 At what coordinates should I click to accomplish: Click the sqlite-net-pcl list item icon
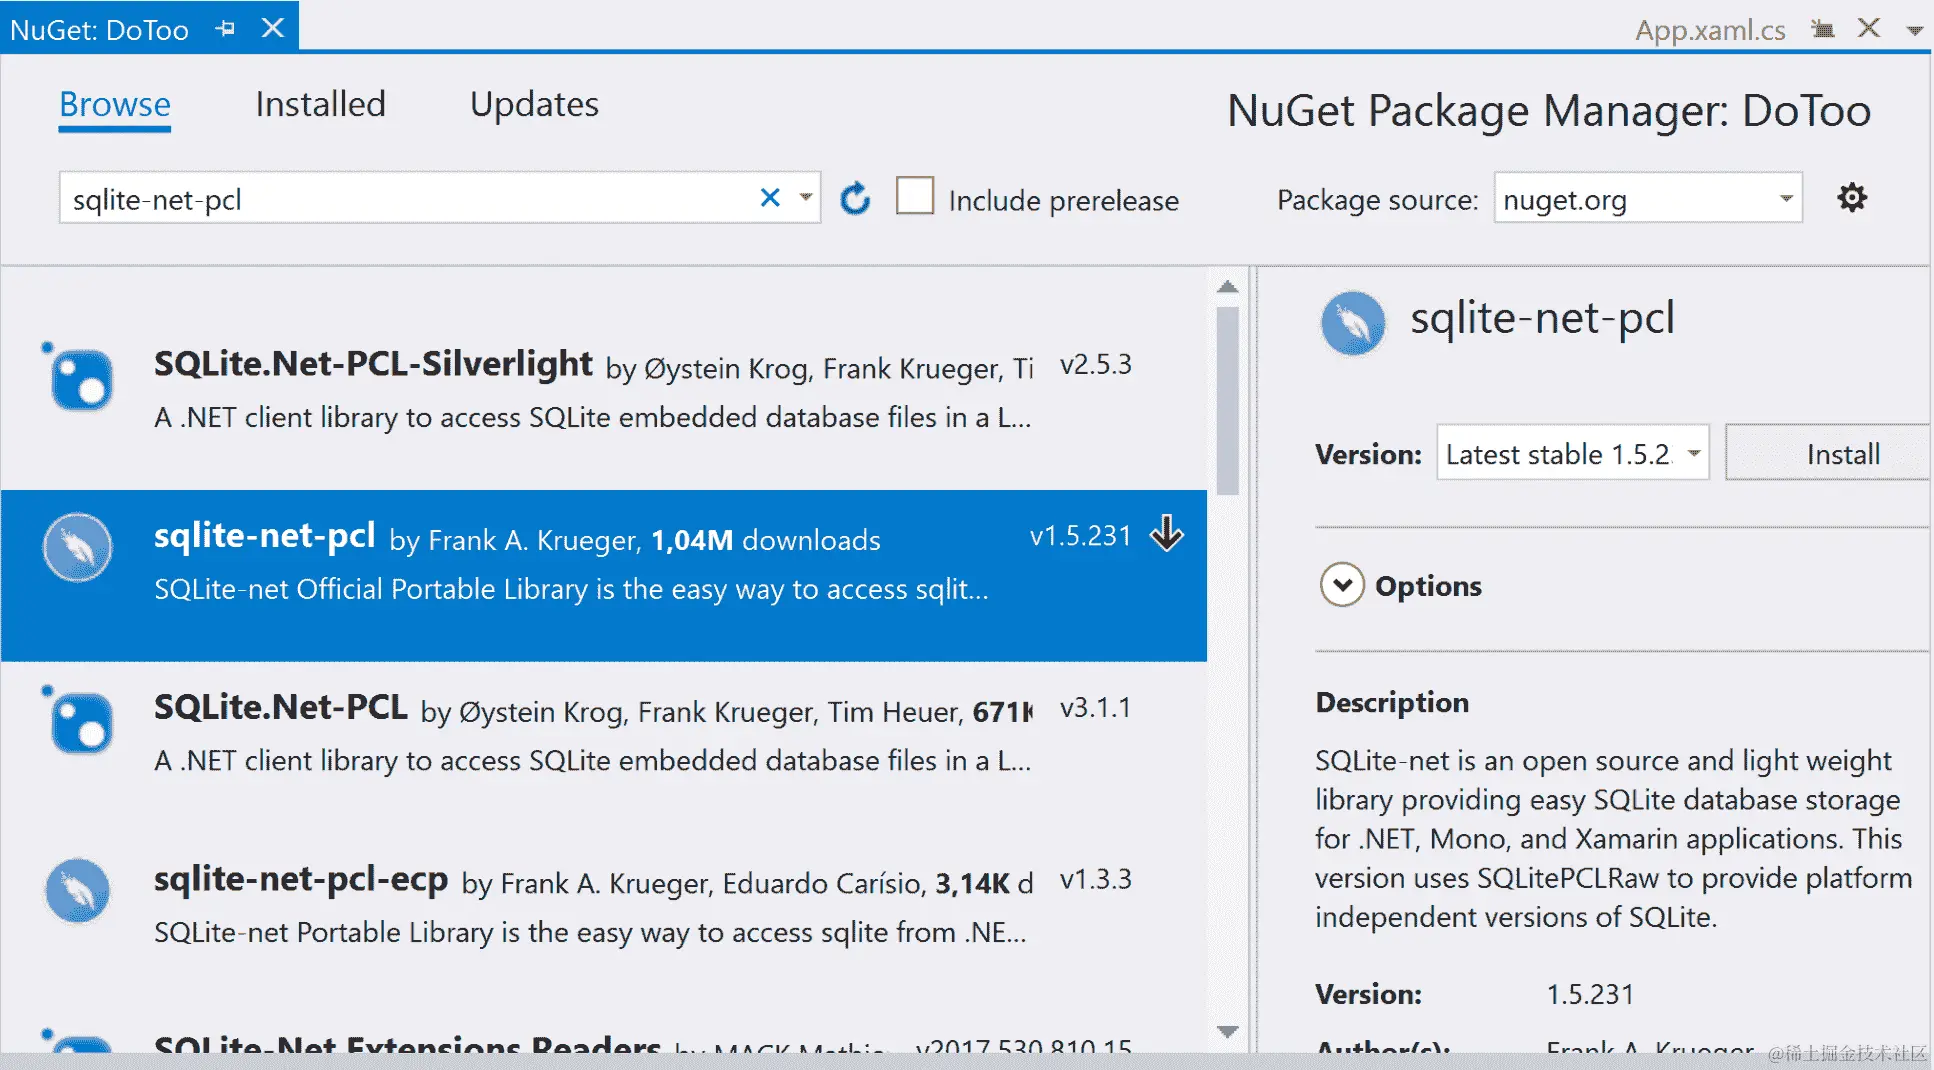click(78, 547)
